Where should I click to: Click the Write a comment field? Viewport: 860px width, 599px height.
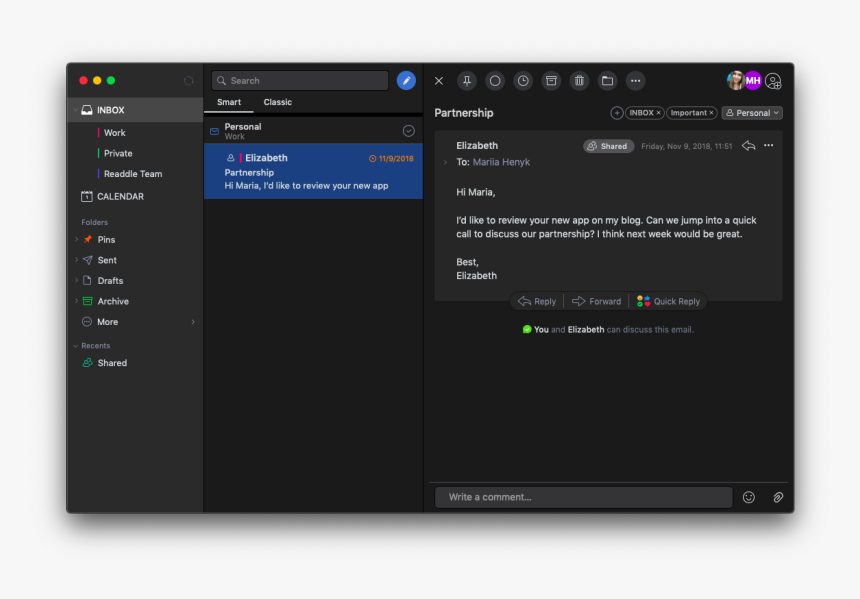point(584,497)
